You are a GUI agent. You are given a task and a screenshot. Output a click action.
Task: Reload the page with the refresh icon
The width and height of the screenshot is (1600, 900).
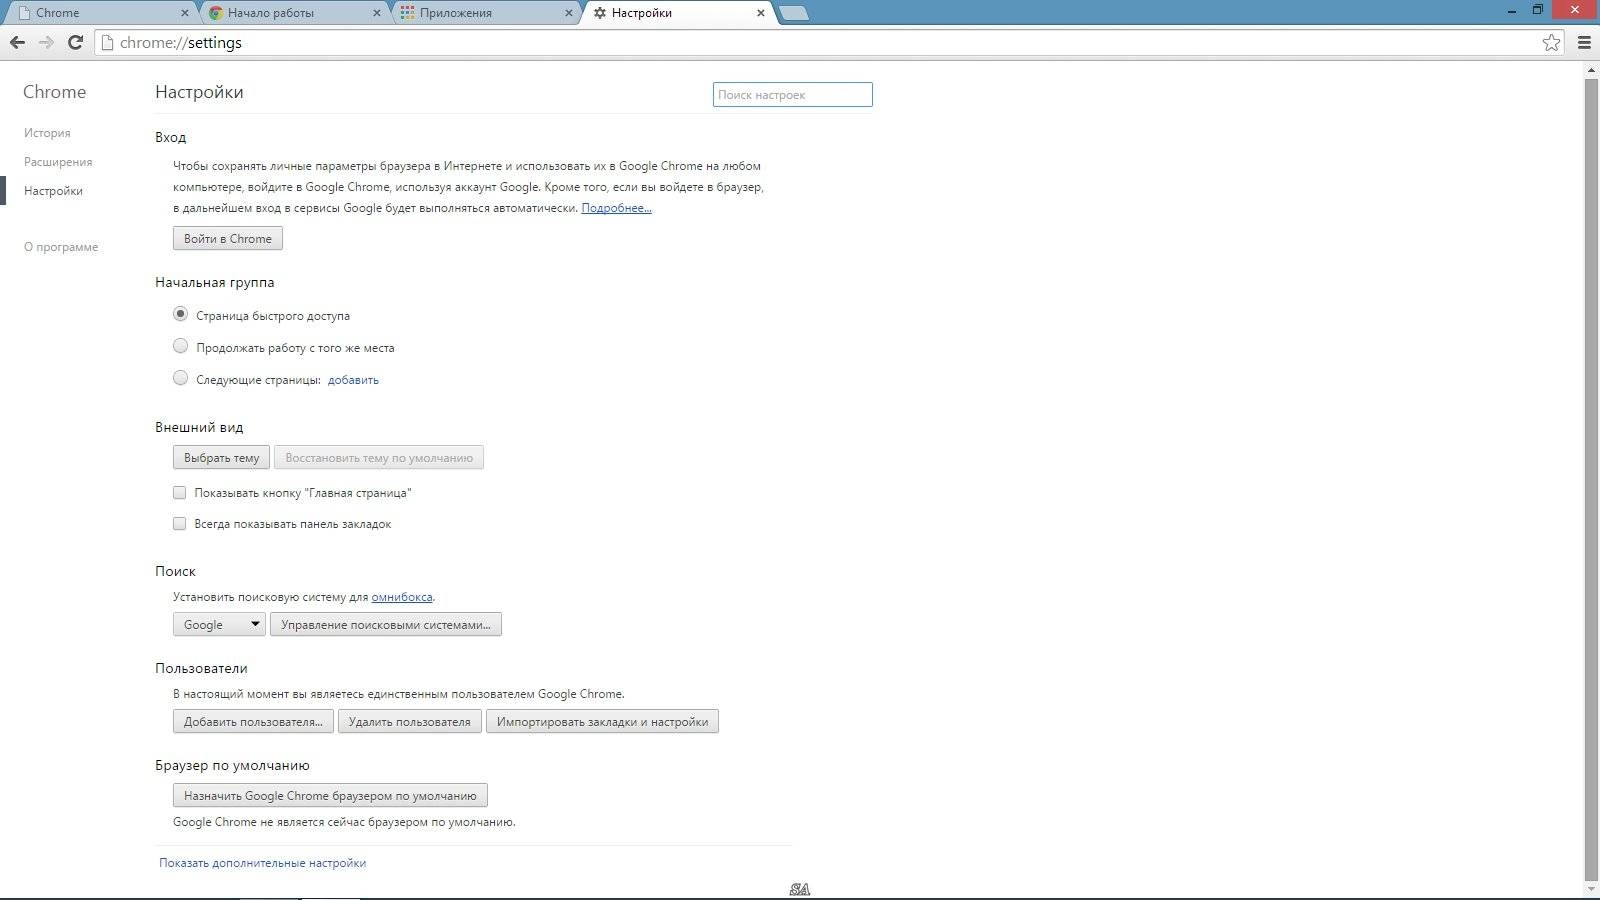75,42
